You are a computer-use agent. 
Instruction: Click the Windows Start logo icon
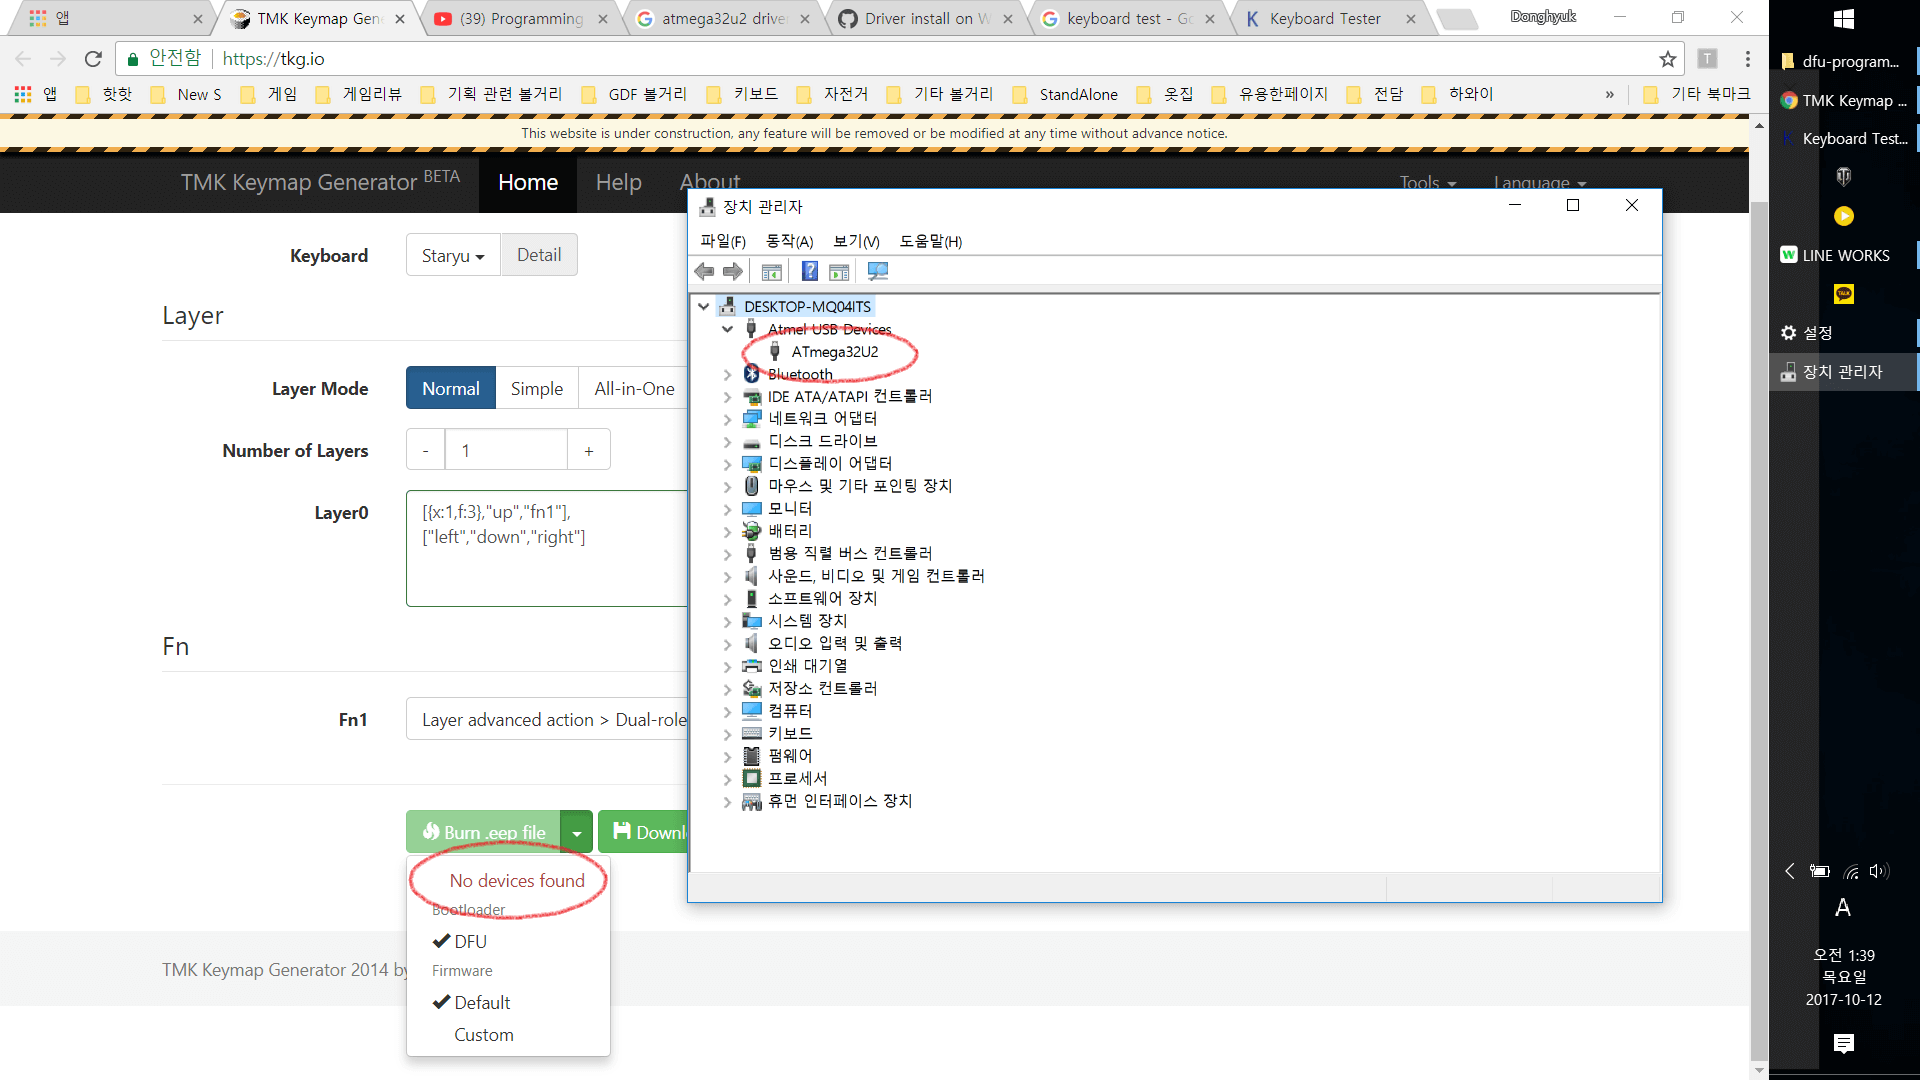click(x=1844, y=18)
